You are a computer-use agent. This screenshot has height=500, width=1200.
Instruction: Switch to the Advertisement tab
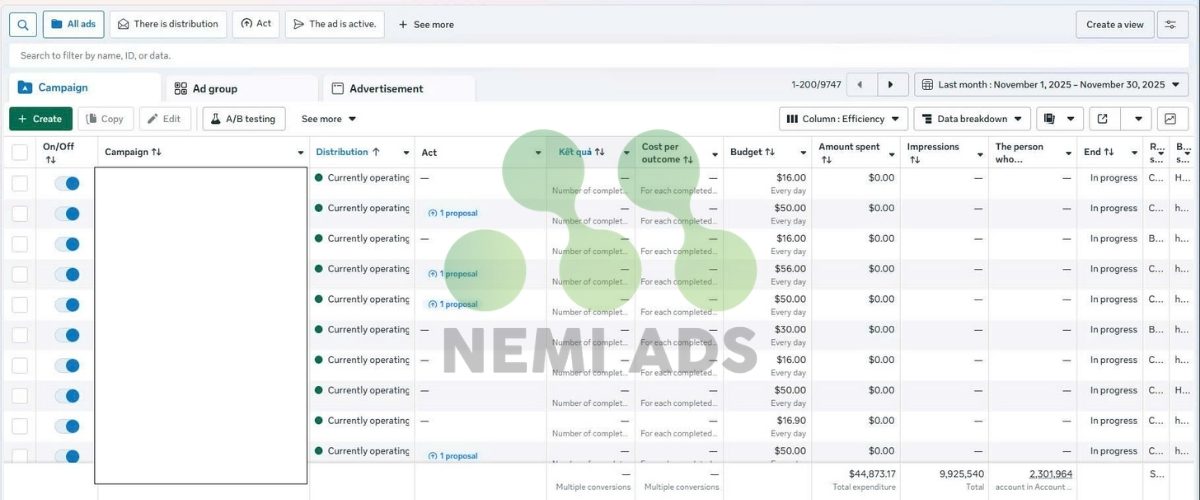(x=398, y=88)
